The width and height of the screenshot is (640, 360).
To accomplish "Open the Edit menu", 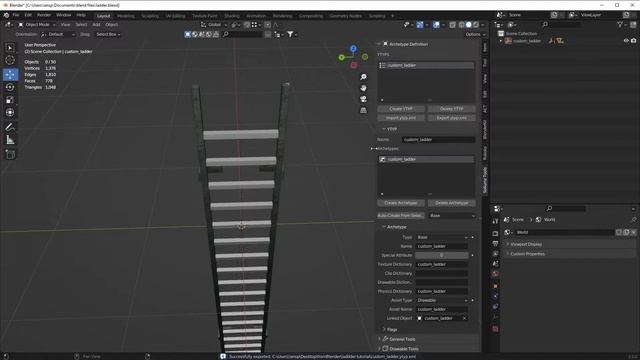I will tap(28, 15).
